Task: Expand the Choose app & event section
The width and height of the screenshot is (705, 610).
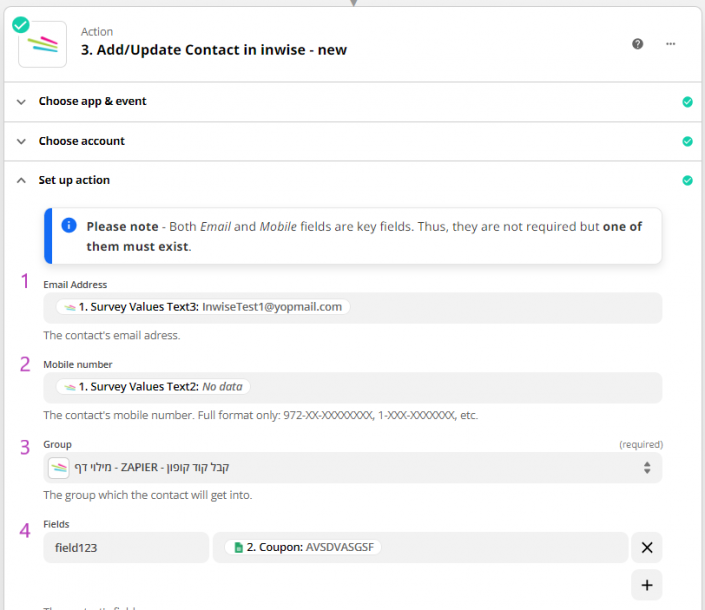Action: [21, 102]
